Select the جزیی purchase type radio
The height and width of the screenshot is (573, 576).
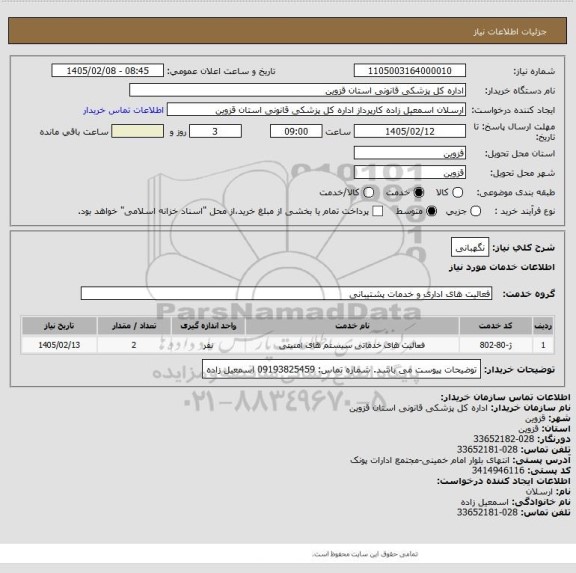click(476, 211)
